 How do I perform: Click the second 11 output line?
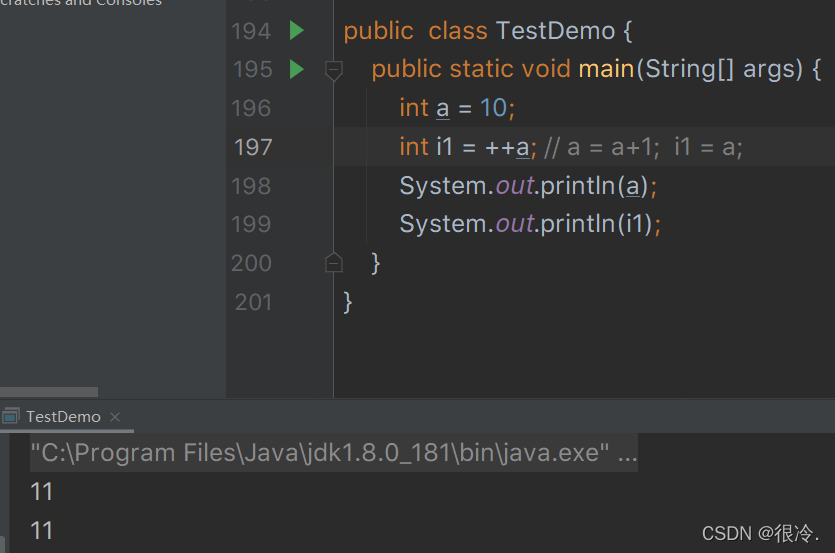point(42,531)
